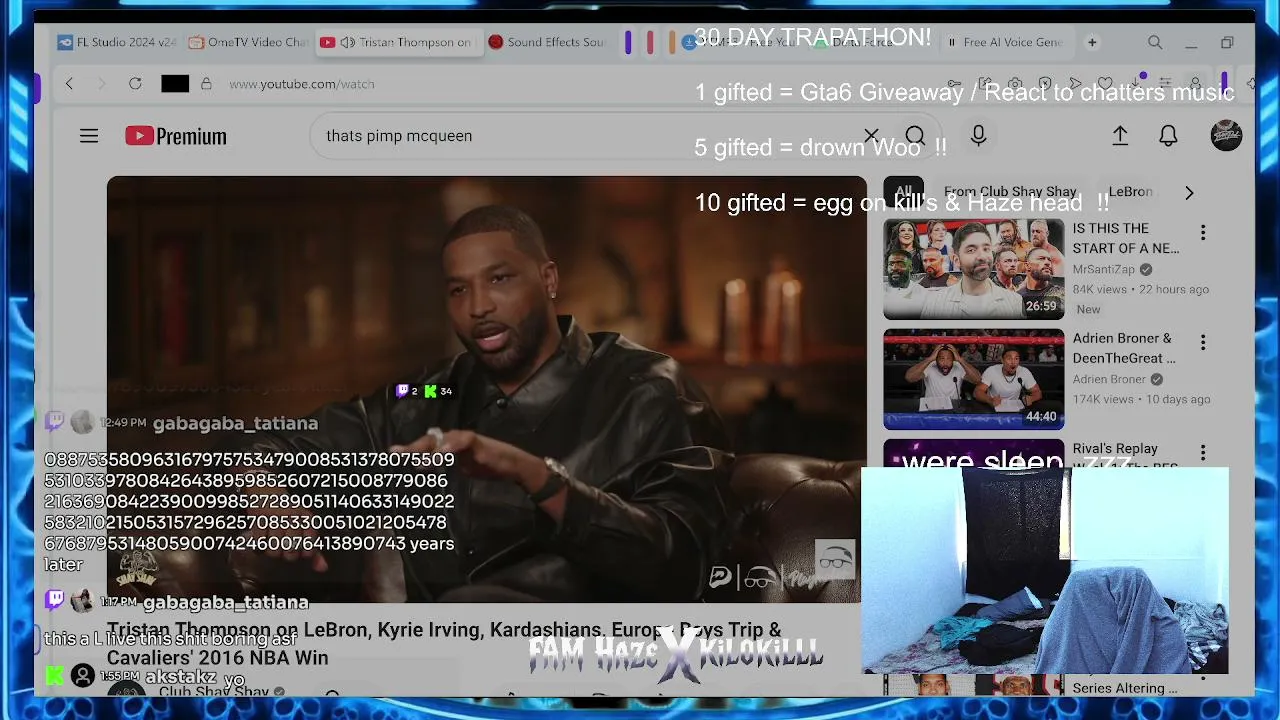Open options menu for MrSantiZap video

1203,233
